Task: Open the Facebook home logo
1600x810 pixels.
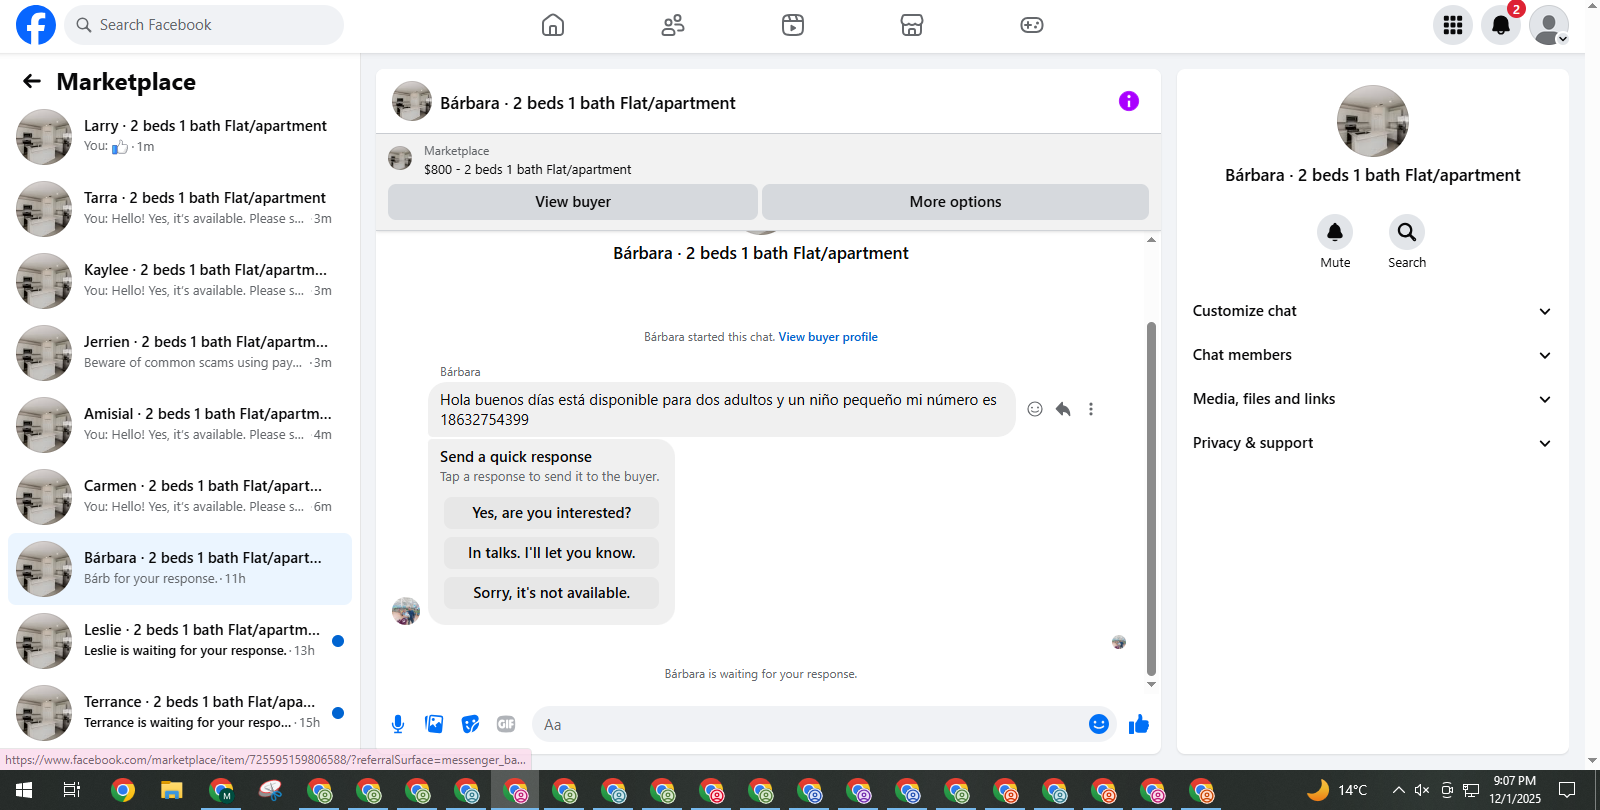Action: (36, 25)
